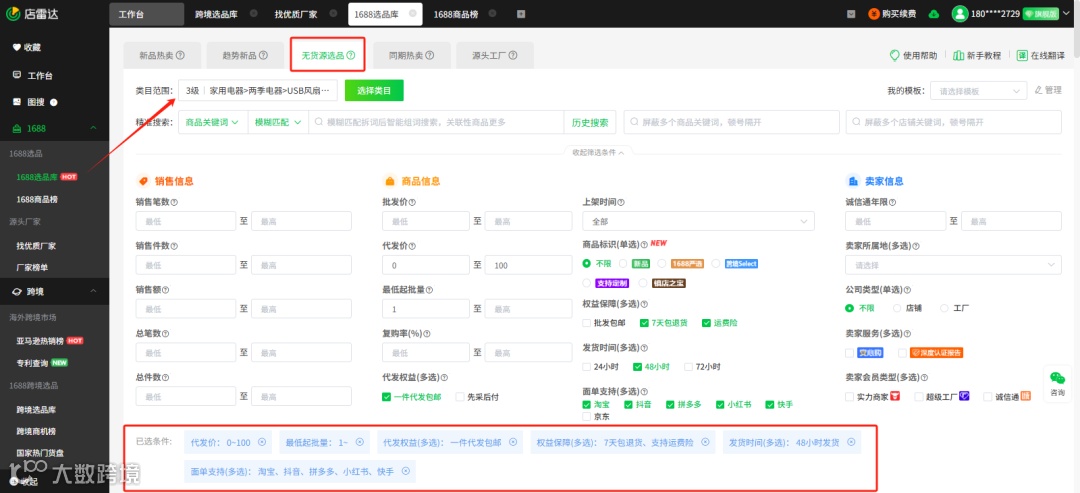Uncheck the 运费险 checkbox
1080x493 pixels.
pyautogui.click(x=706, y=323)
